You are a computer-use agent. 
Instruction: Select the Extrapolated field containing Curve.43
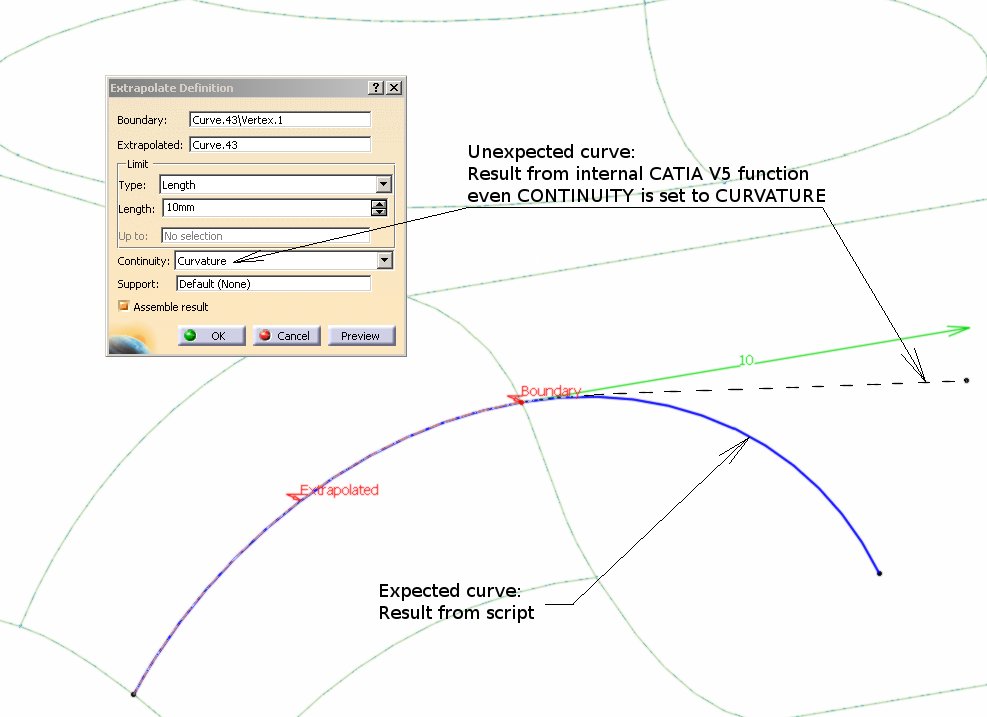click(280, 145)
